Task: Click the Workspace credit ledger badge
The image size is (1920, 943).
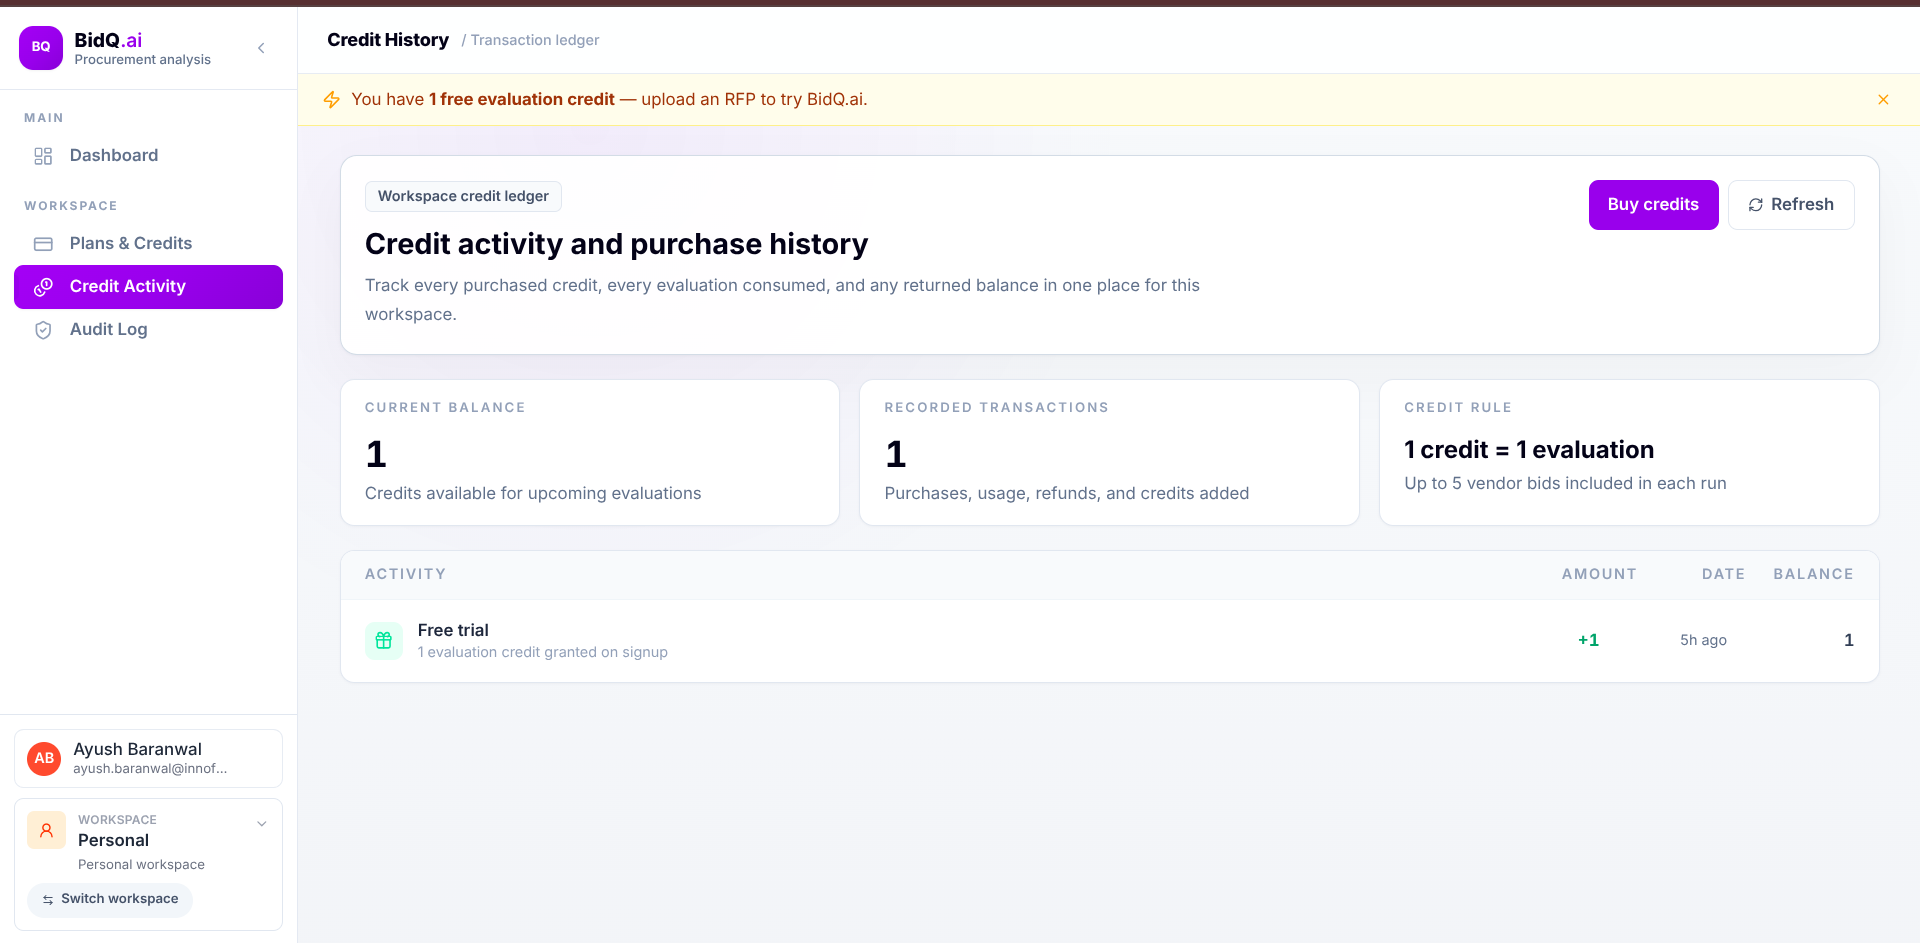Action: tap(463, 197)
